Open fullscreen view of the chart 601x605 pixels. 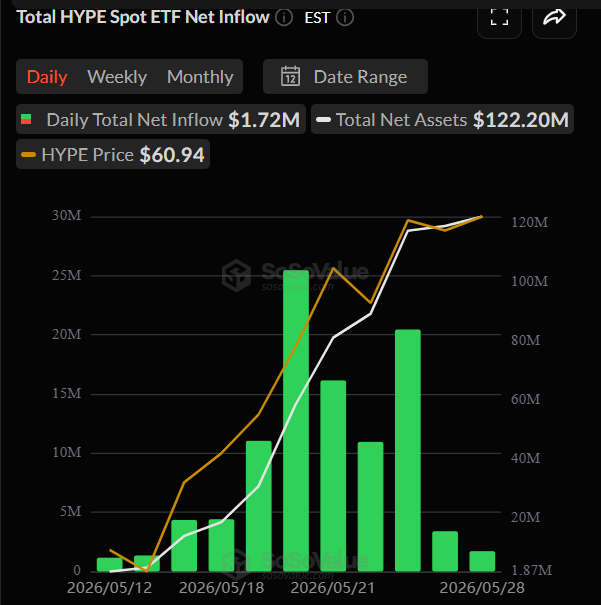499,18
